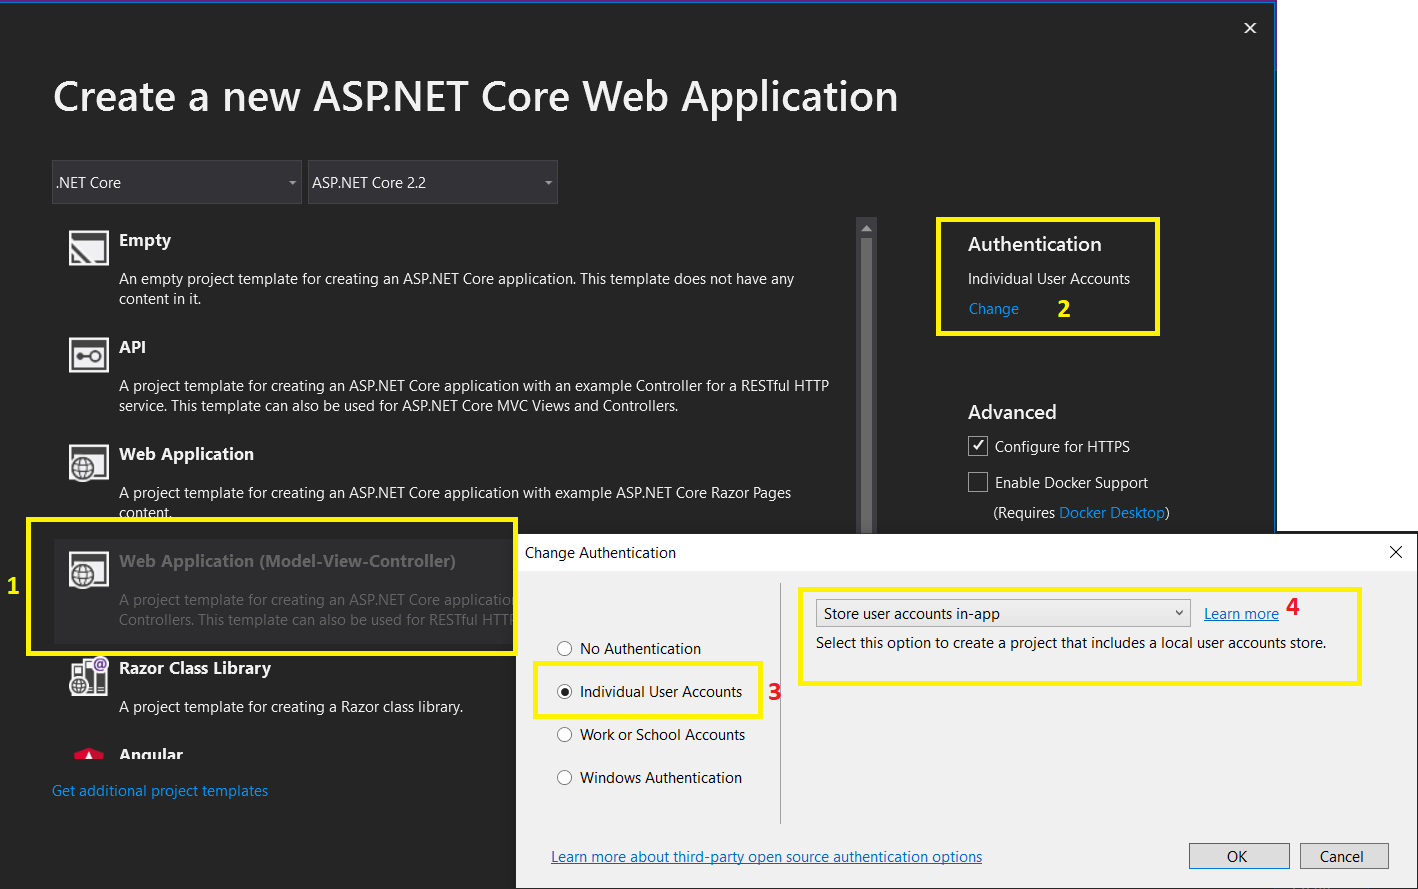Screen dimensions: 1418x889
Task: Open the ASP.NET Core 2.2 version dropdown
Action: [433, 182]
